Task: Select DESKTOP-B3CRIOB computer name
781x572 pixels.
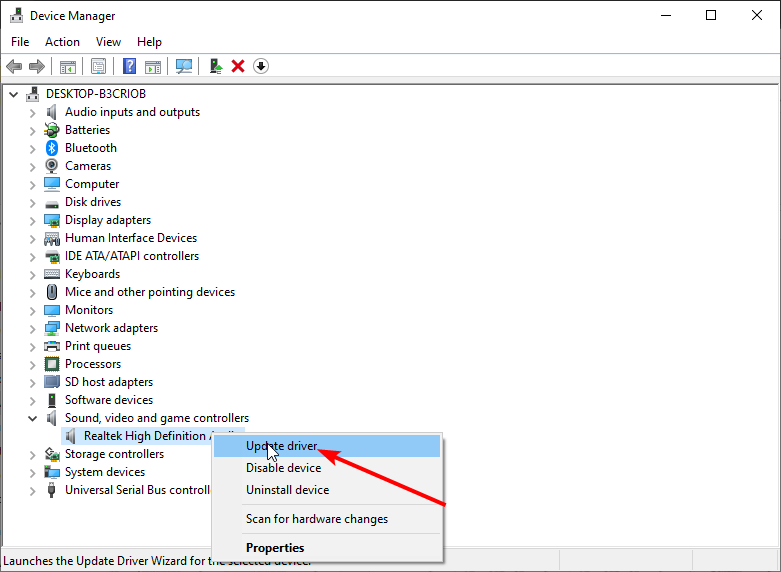Action: tap(96, 94)
